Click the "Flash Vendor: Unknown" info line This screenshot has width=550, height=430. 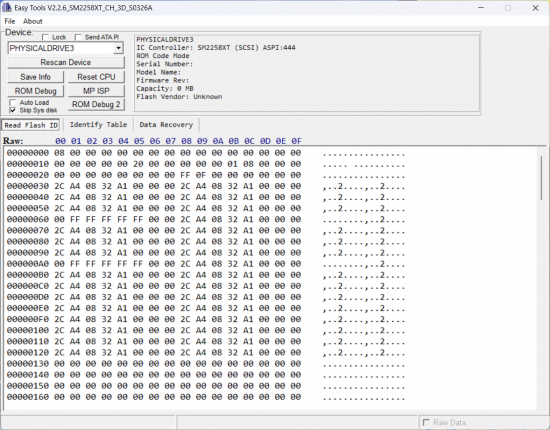point(179,97)
